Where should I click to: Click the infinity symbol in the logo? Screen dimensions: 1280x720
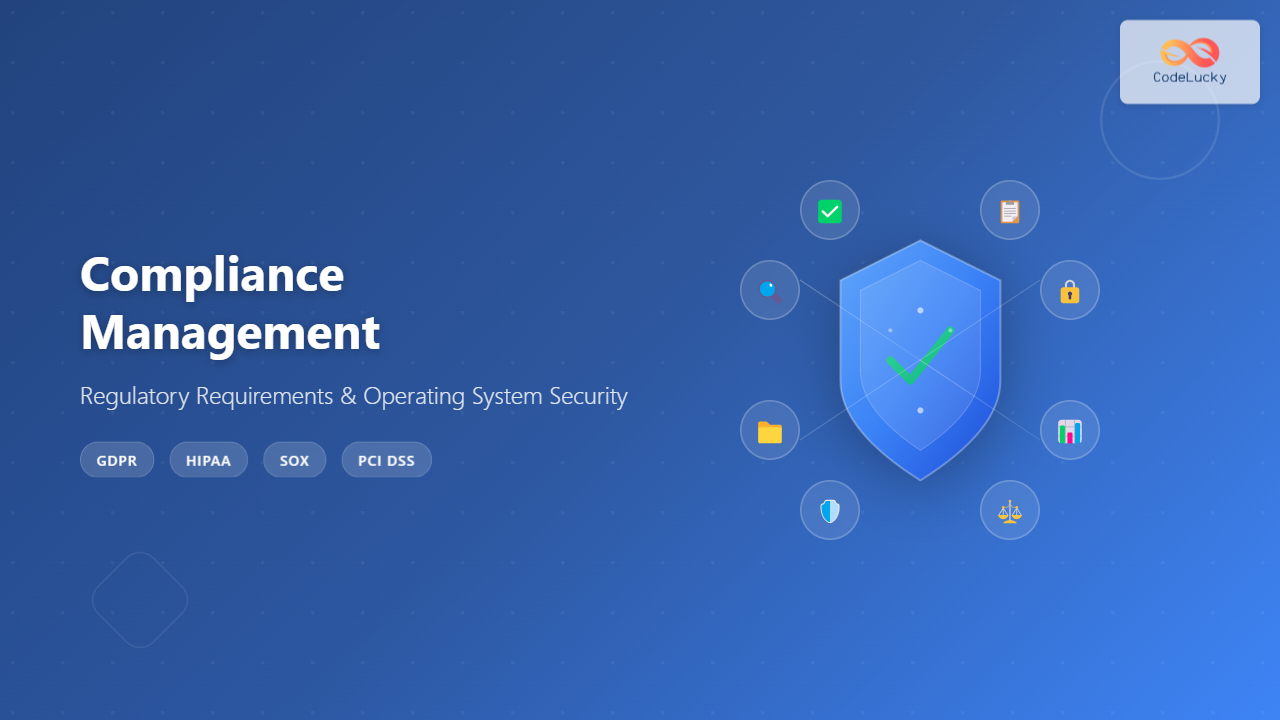1190,52
